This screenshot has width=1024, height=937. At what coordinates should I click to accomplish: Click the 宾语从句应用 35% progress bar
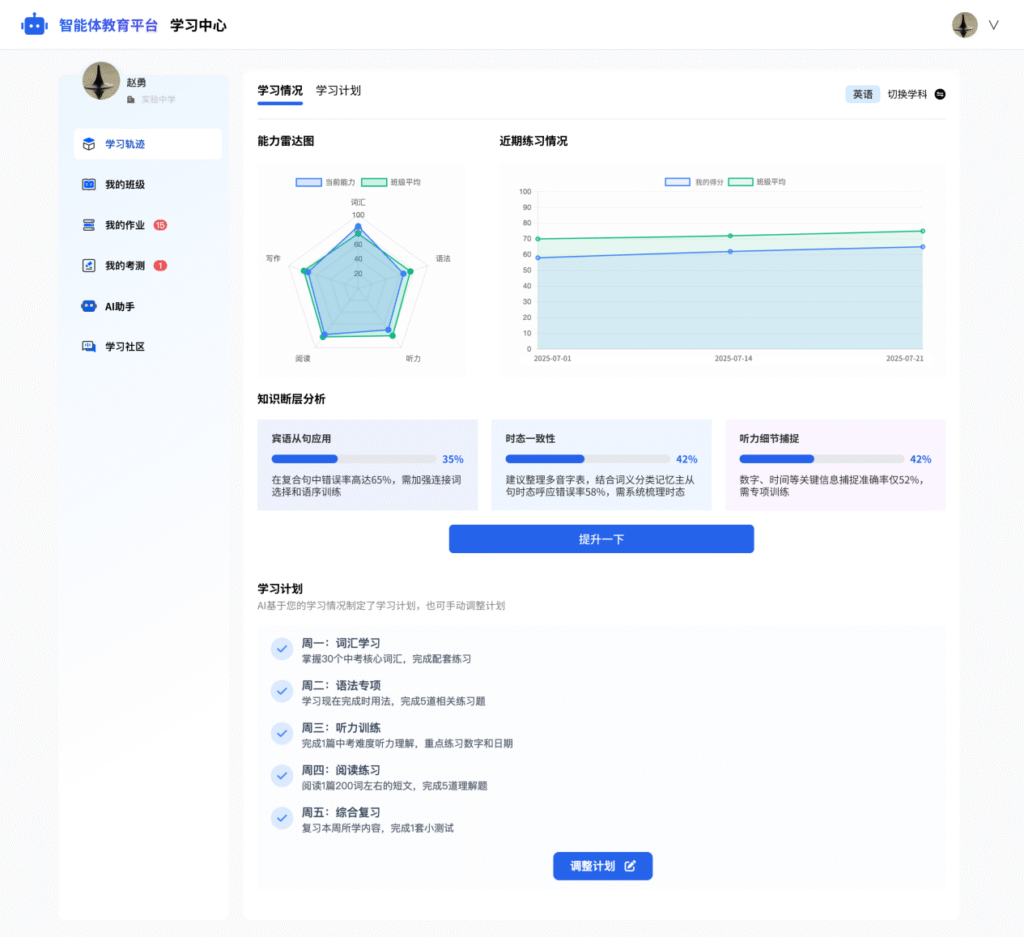pyautogui.click(x=353, y=459)
